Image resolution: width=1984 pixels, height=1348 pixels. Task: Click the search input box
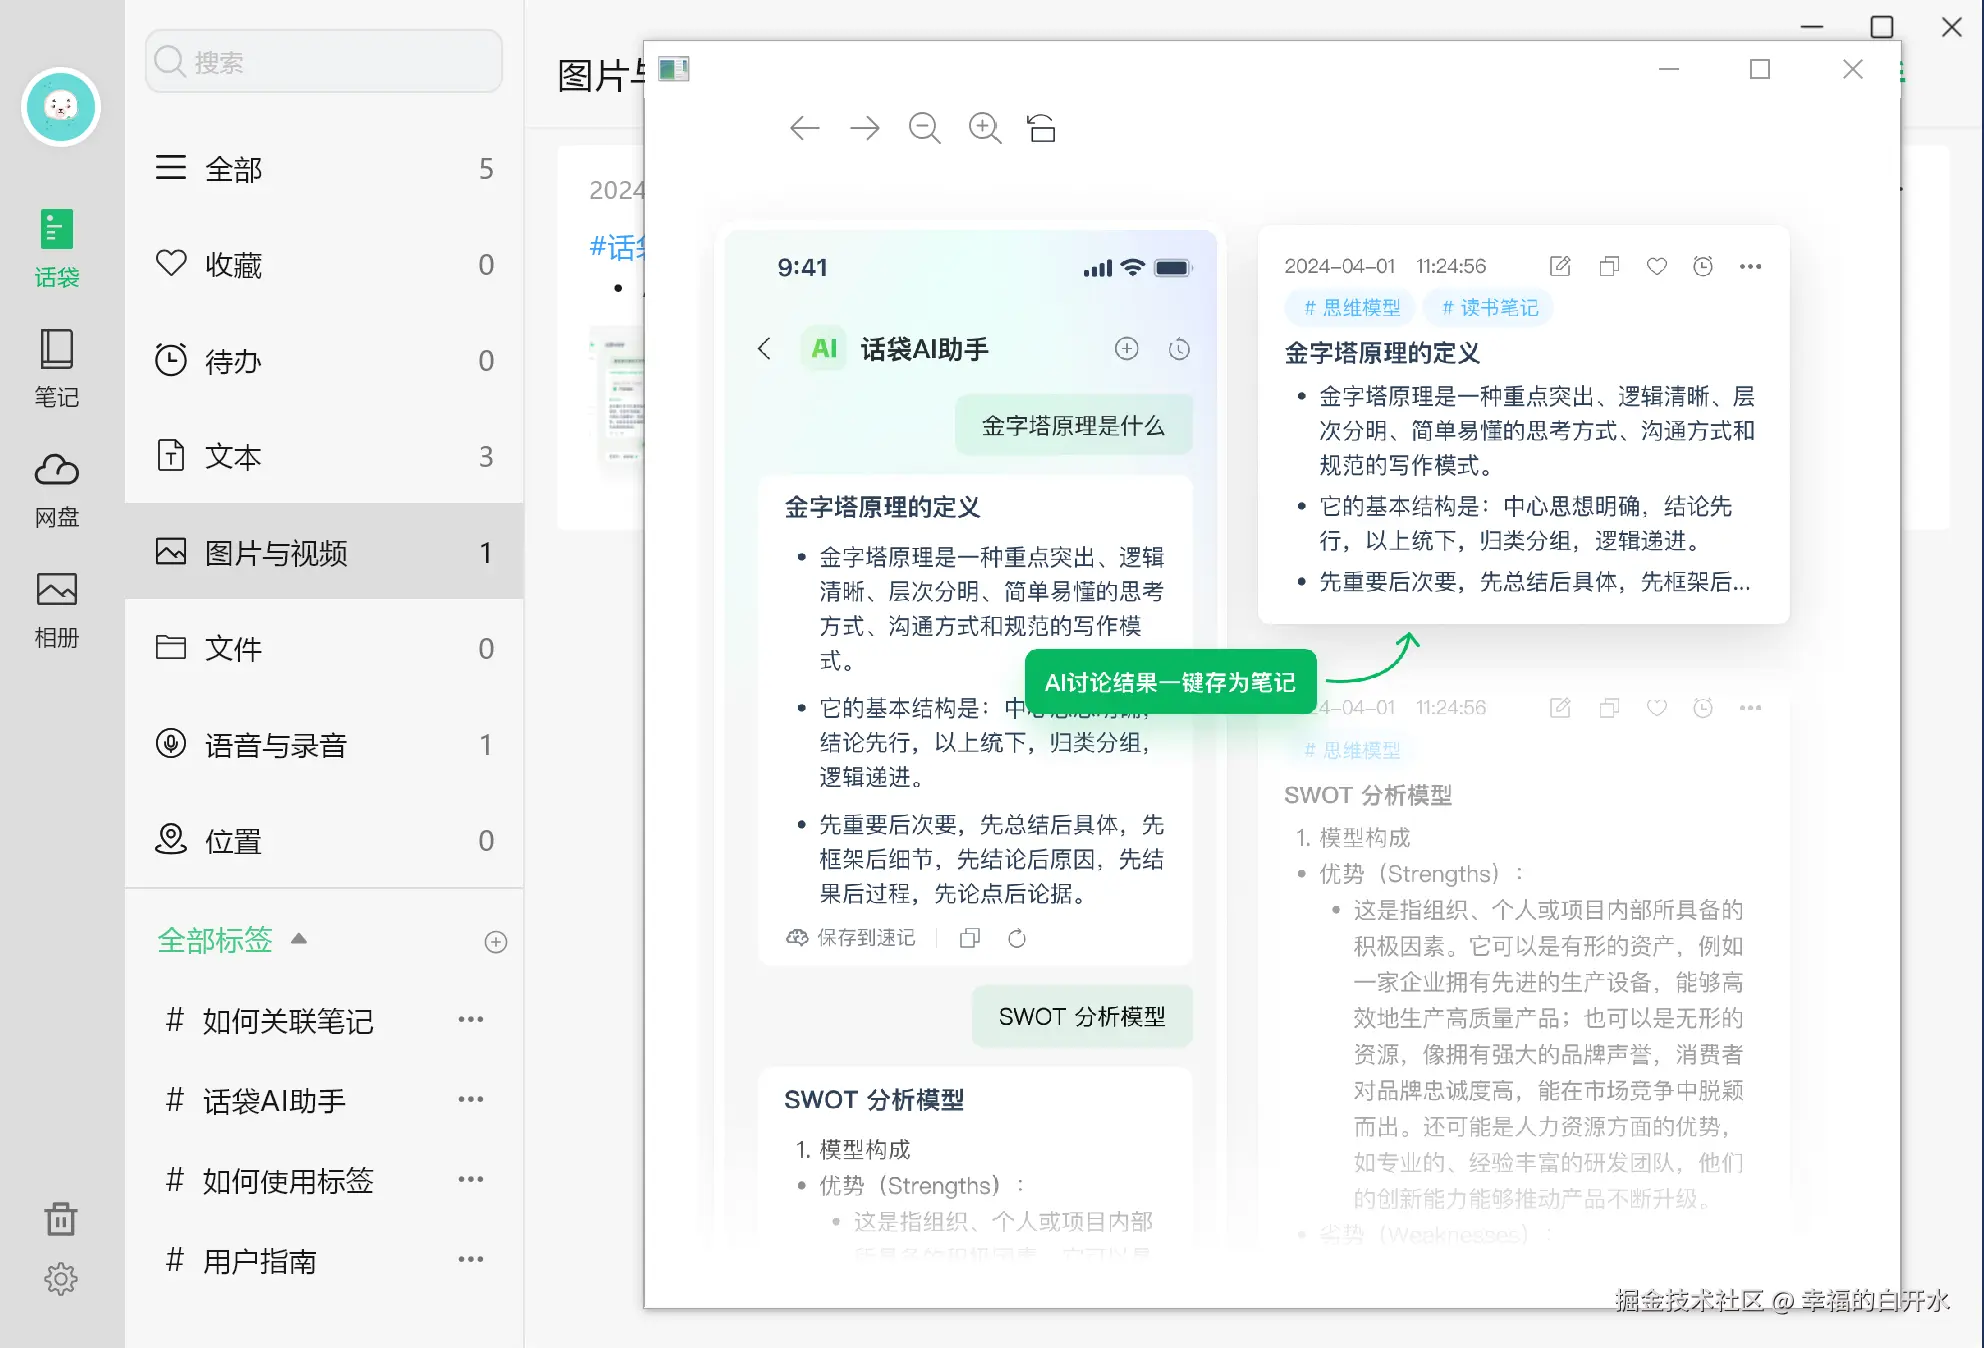tap(323, 61)
